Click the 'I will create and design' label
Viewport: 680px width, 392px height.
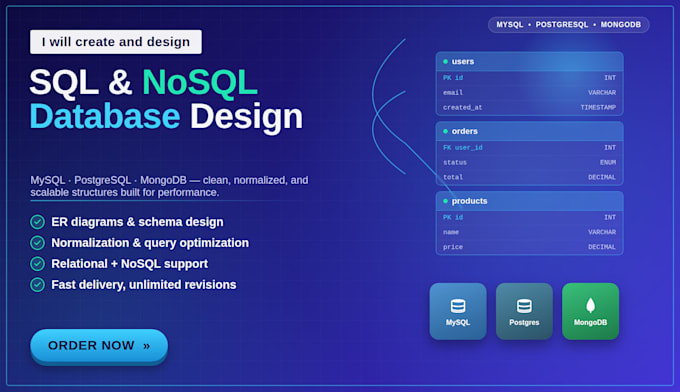pyautogui.click(x=116, y=42)
